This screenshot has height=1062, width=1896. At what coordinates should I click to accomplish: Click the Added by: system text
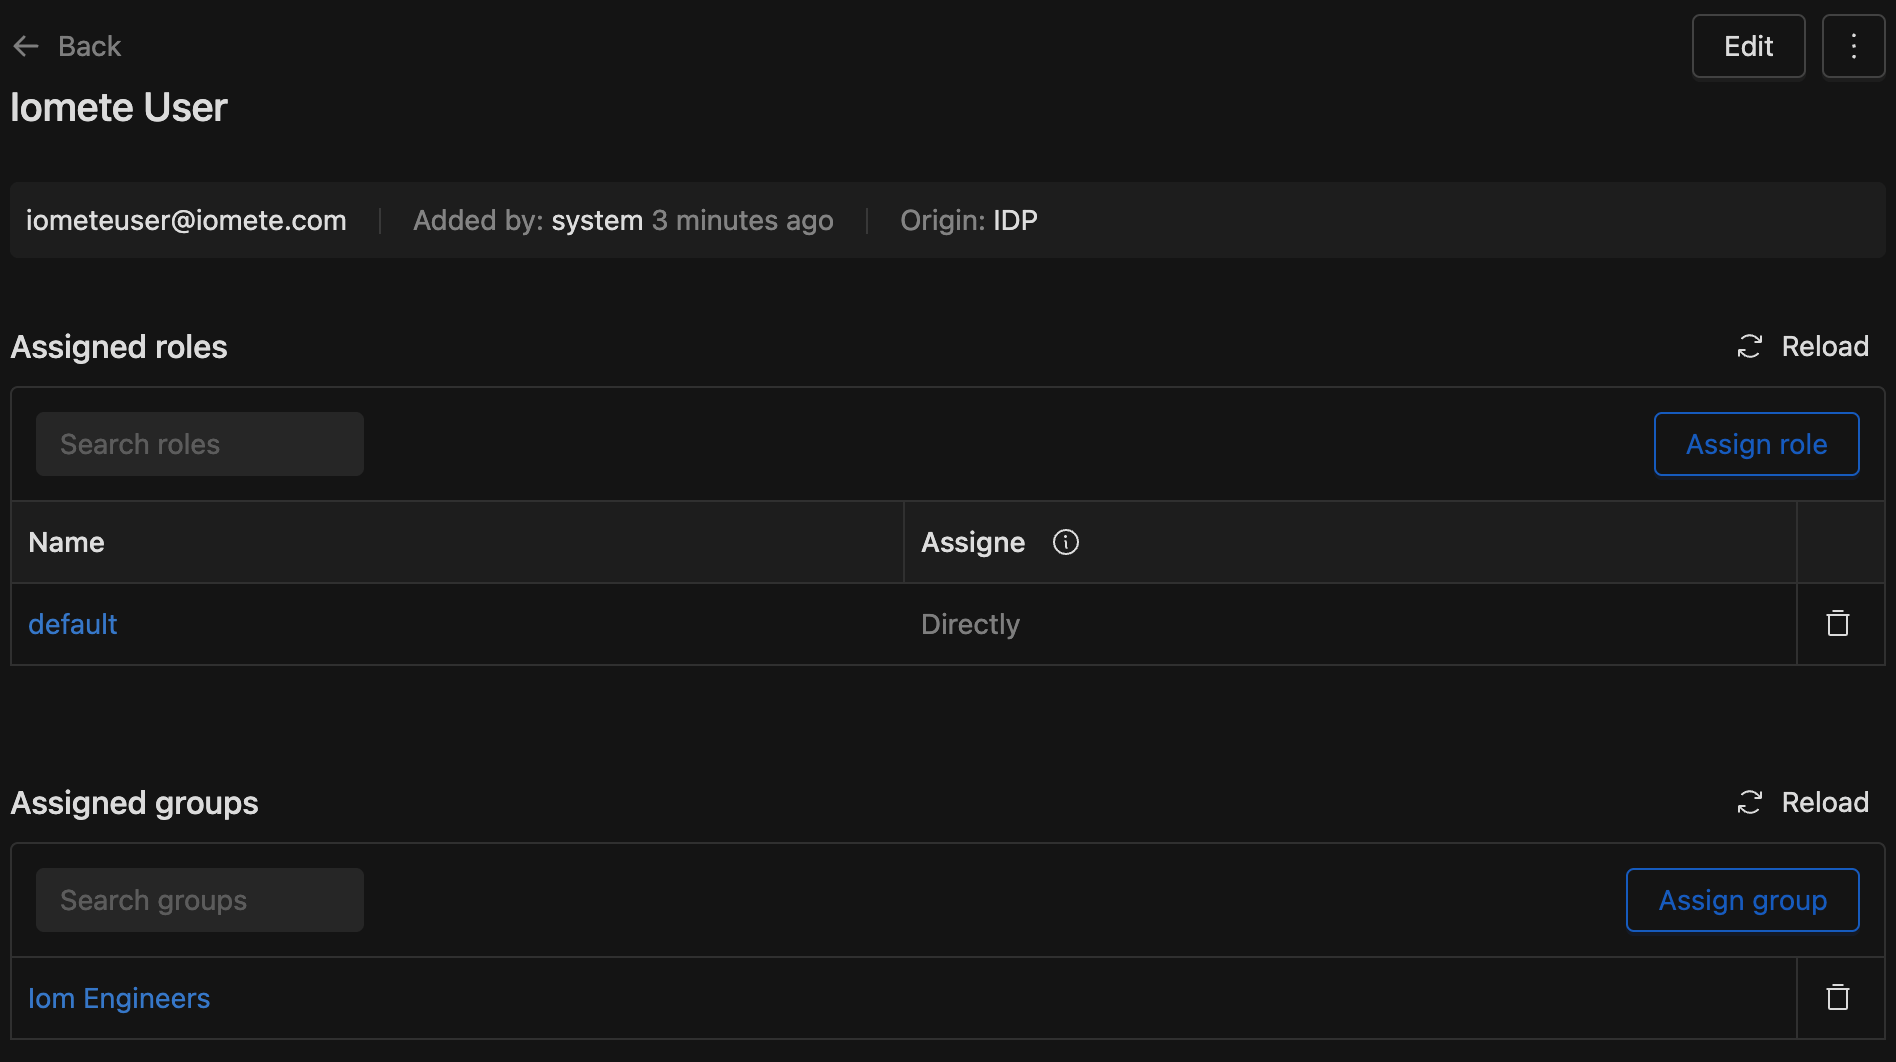[x=528, y=220]
